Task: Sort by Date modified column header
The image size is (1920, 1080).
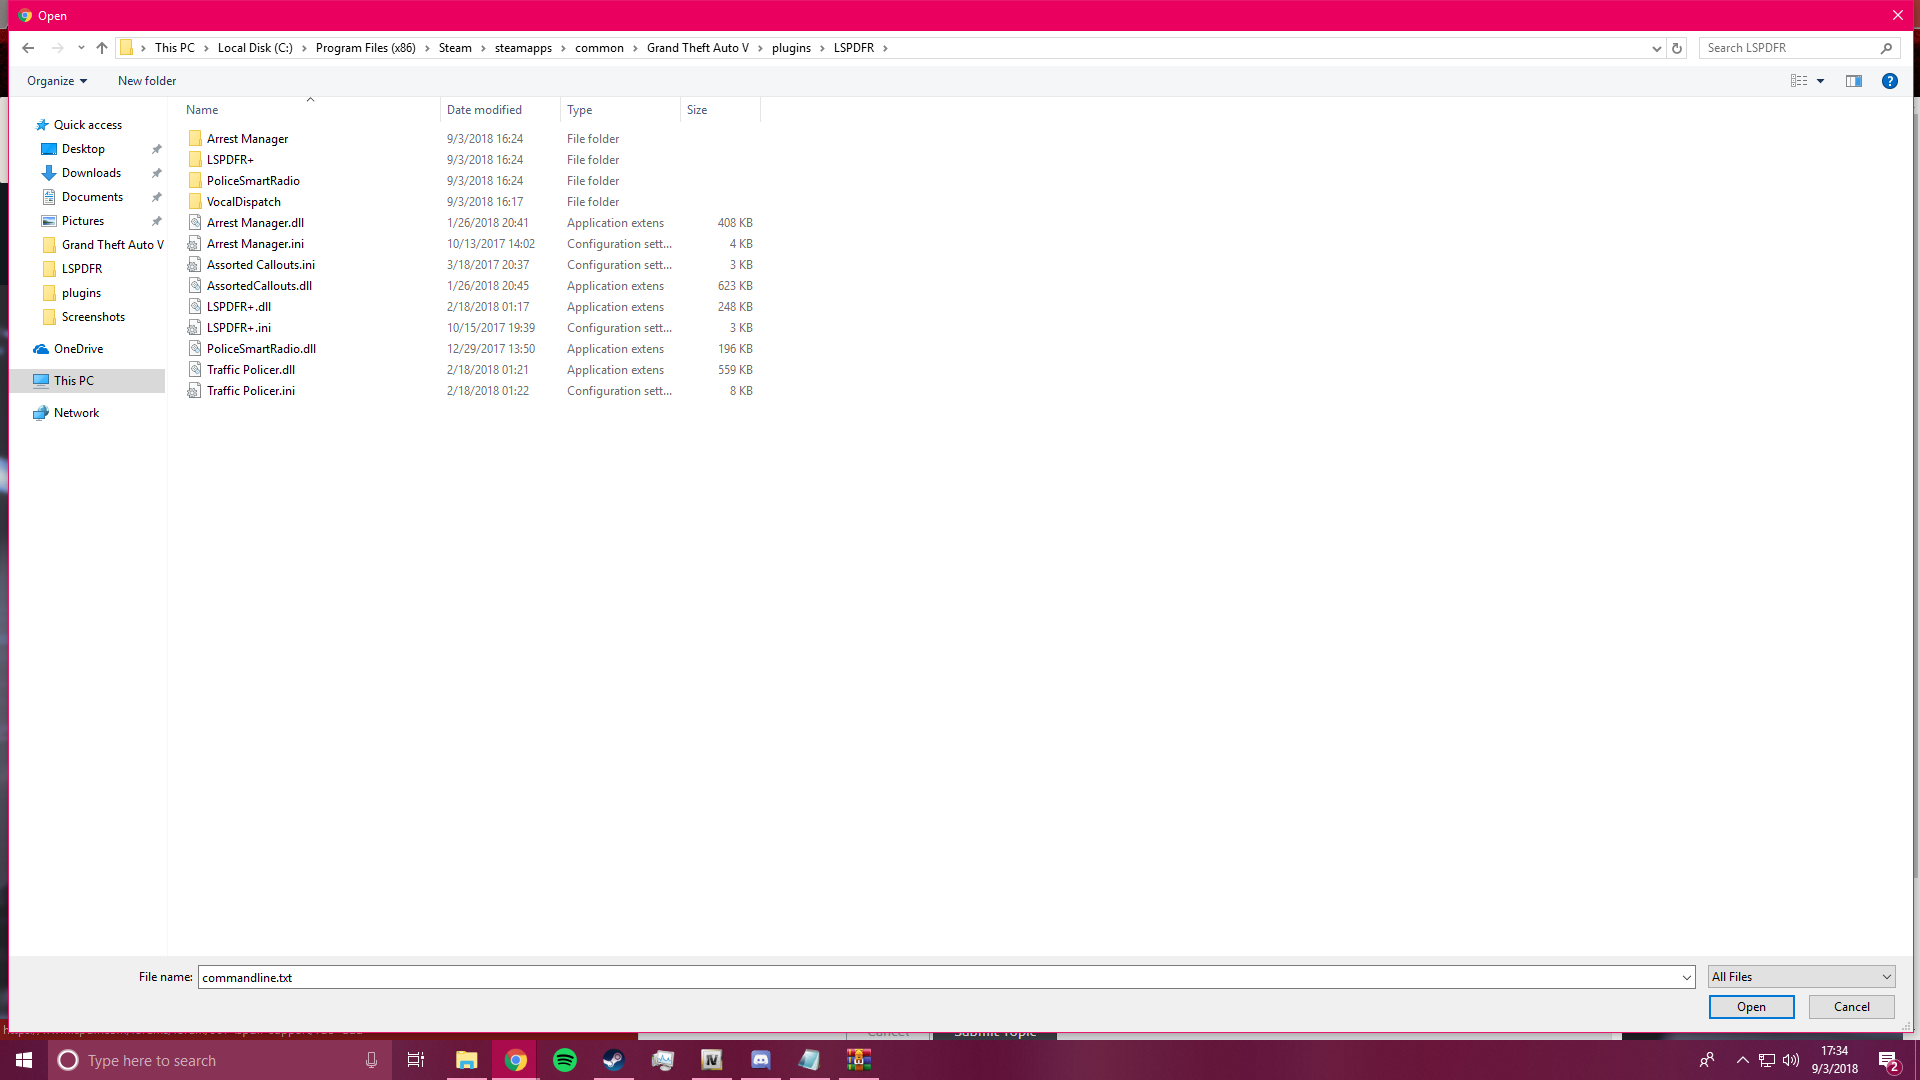Action: point(484,110)
